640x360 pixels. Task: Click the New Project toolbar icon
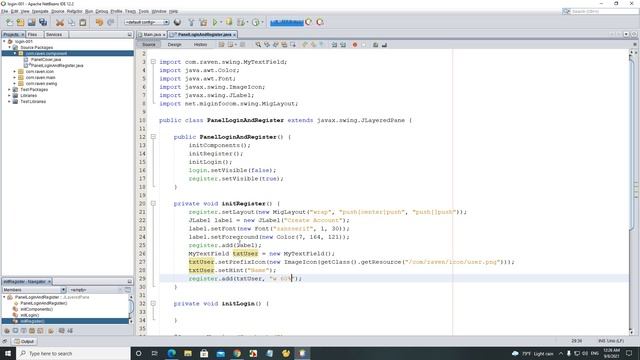coord(20,22)
